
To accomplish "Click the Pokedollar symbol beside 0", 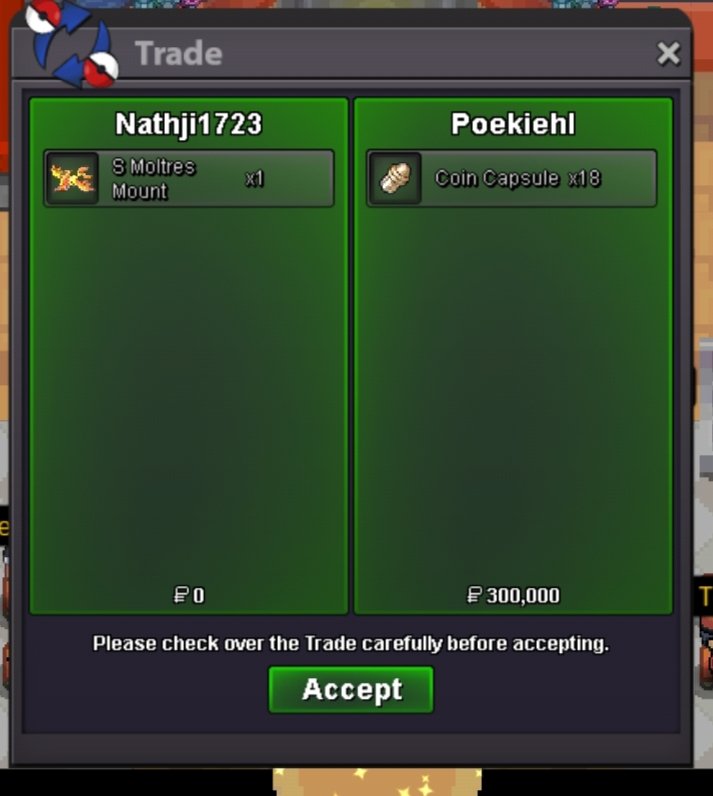I will coord(181,595).
